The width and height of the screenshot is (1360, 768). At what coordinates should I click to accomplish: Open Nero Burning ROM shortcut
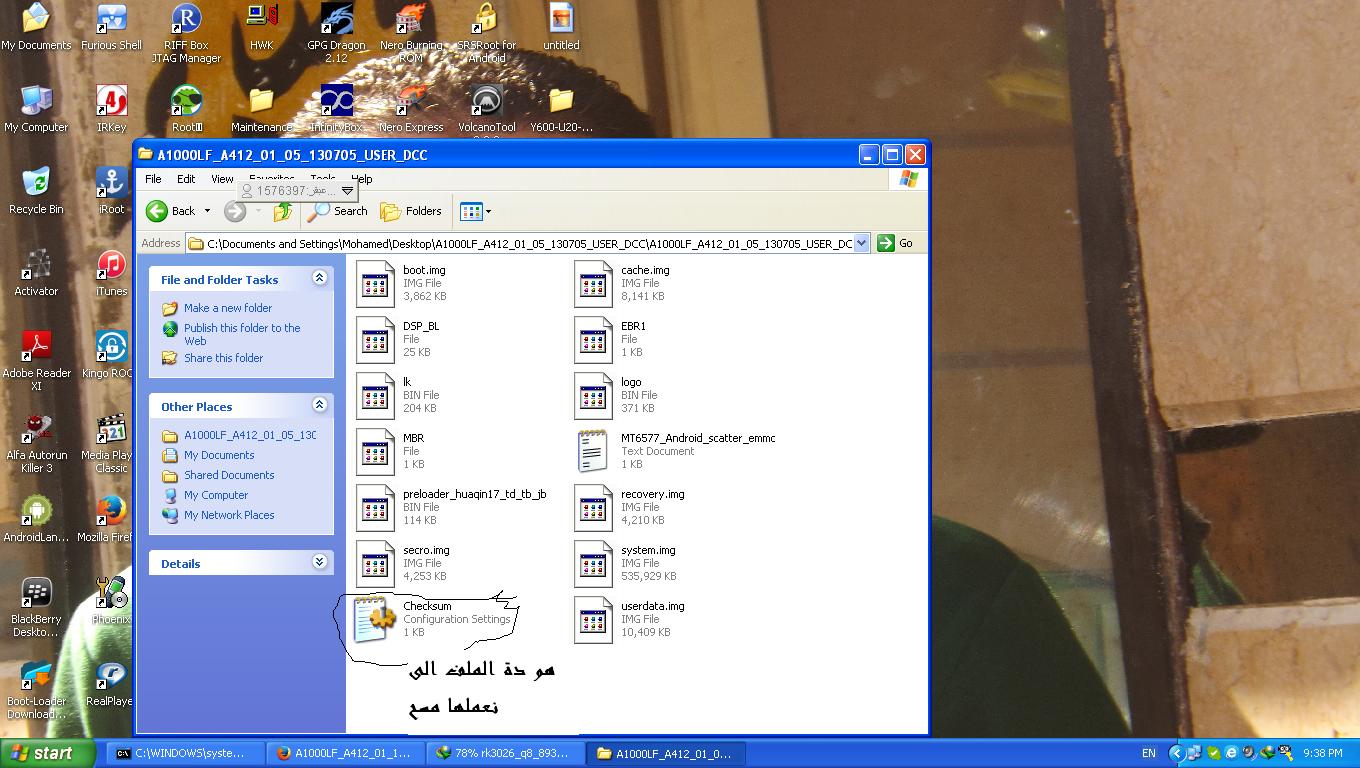tap(411, 32)
